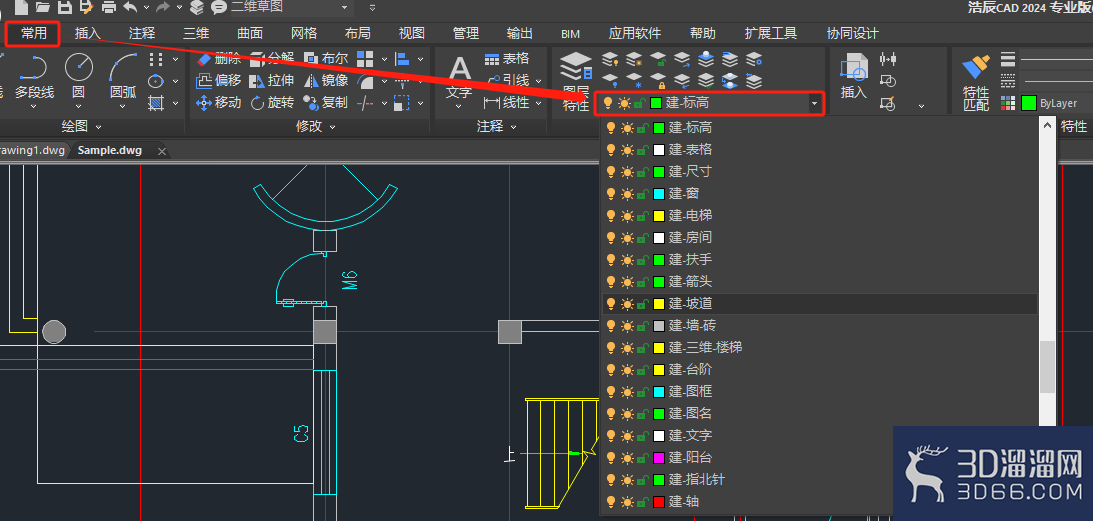
Task: Click the Explode (分解) tool
Action: tap(272, 58)
